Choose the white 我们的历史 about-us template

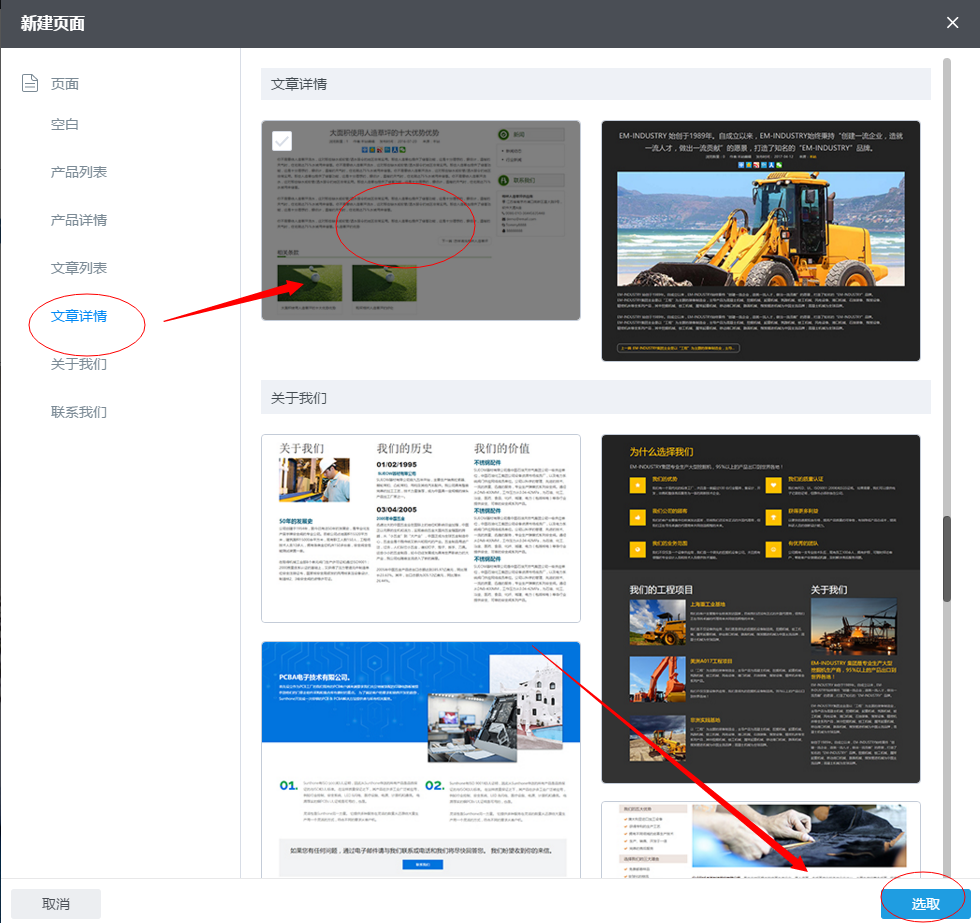pos(420,528)
